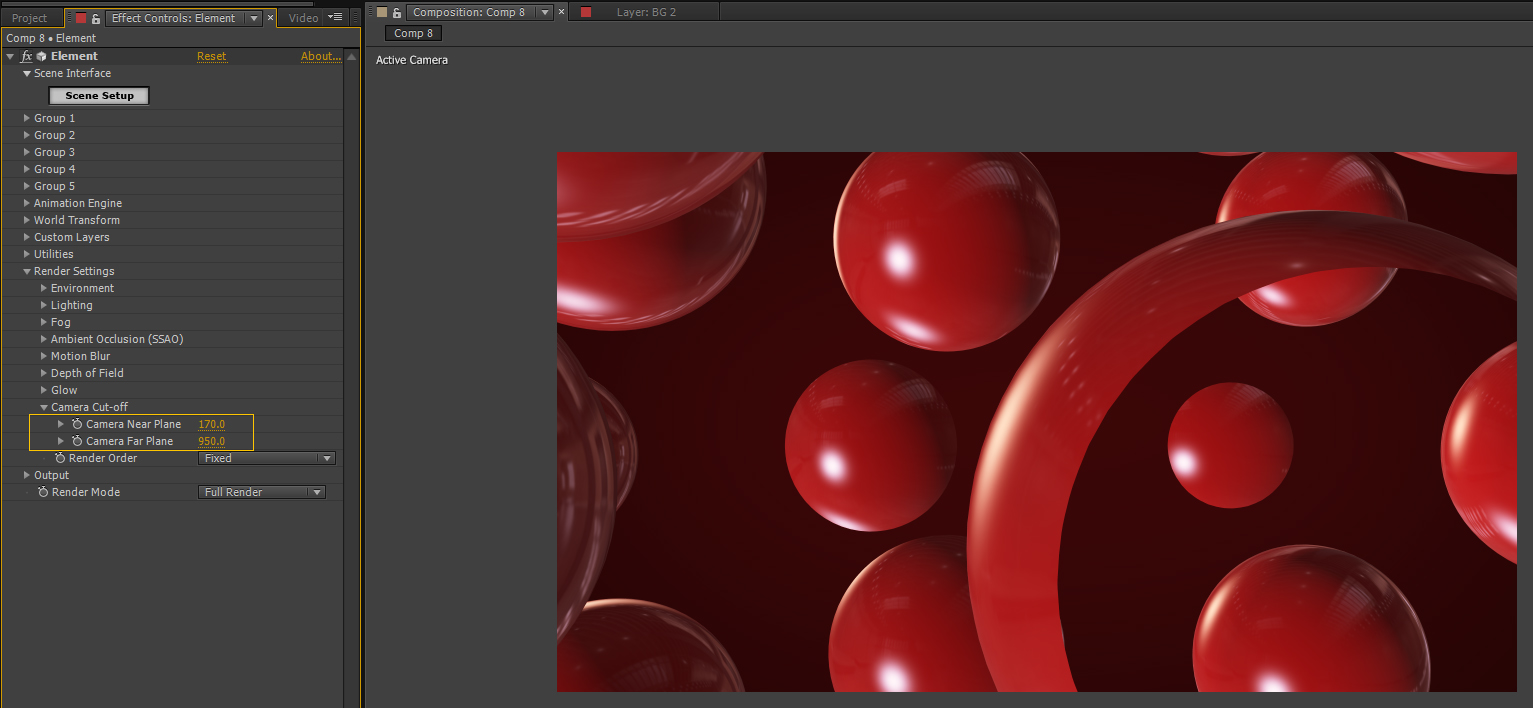Click the Render Mode stopwatch icon
1533x708 pixels.
coord(43,493)
